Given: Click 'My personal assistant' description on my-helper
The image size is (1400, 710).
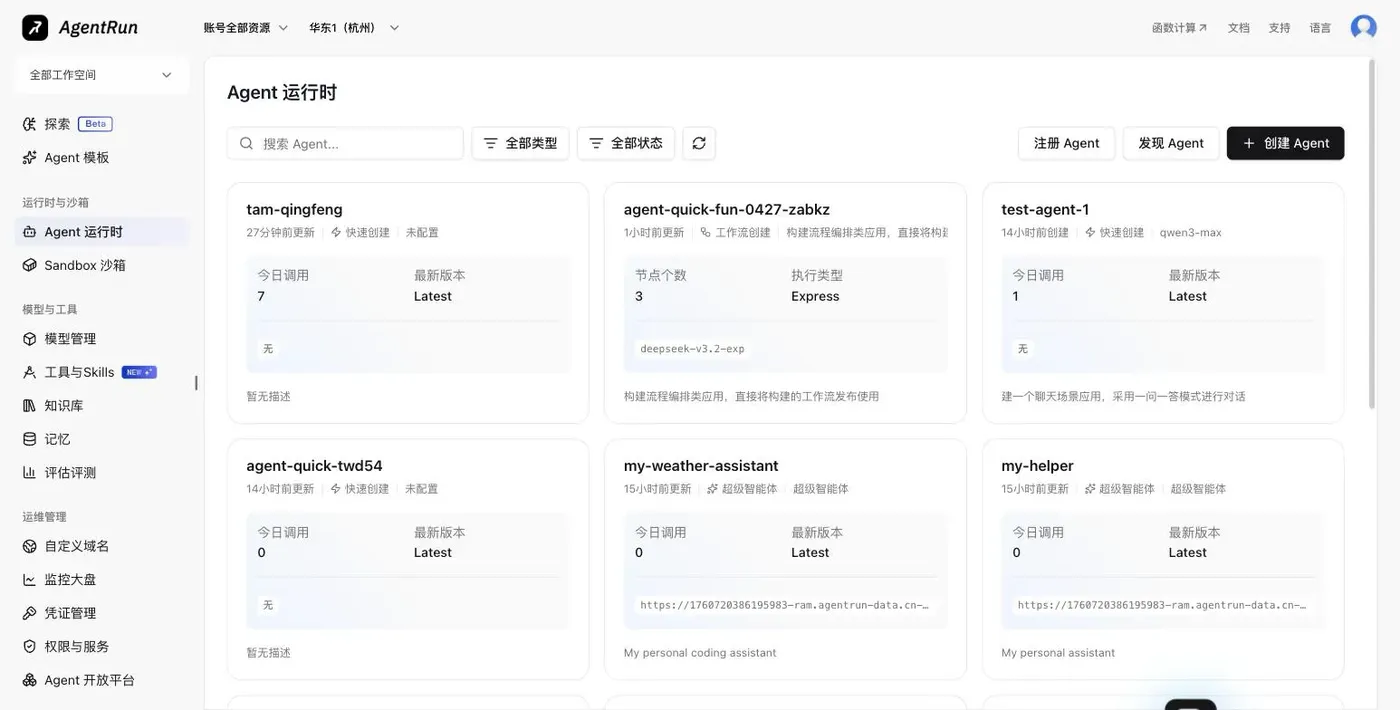Looking at the screenshot, I should (1058, 652).
